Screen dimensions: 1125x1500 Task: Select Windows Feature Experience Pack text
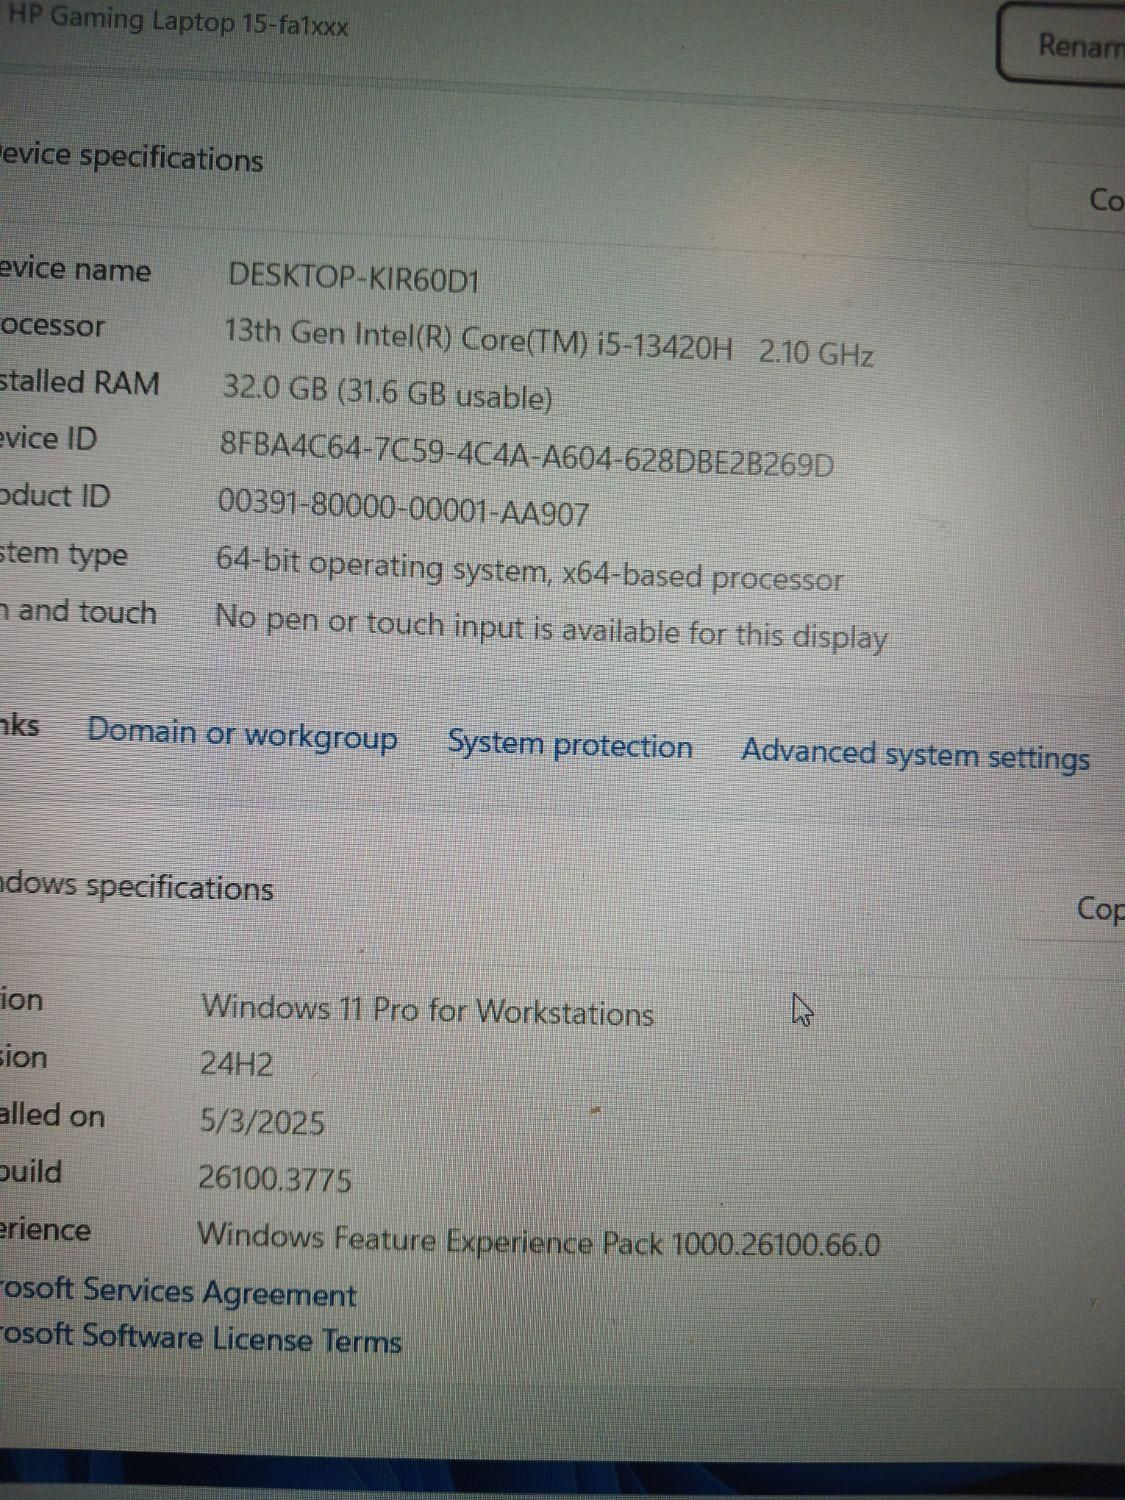click(x=539, y=1241)
